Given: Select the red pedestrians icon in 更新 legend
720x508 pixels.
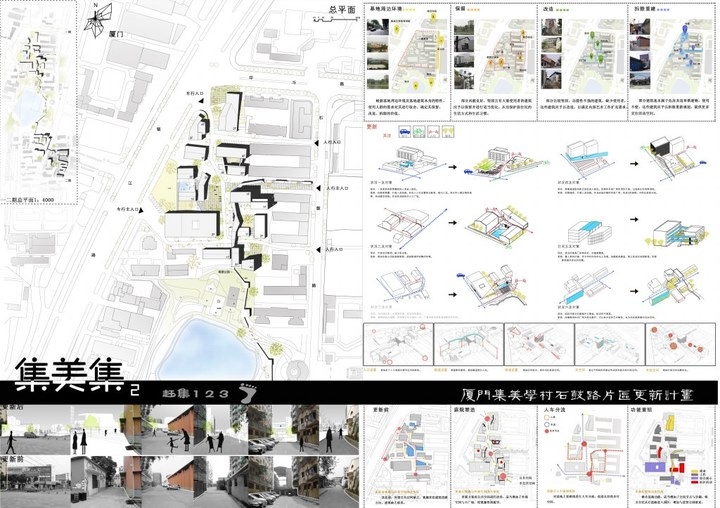Looking at the screenshot, I should [433, 131].
